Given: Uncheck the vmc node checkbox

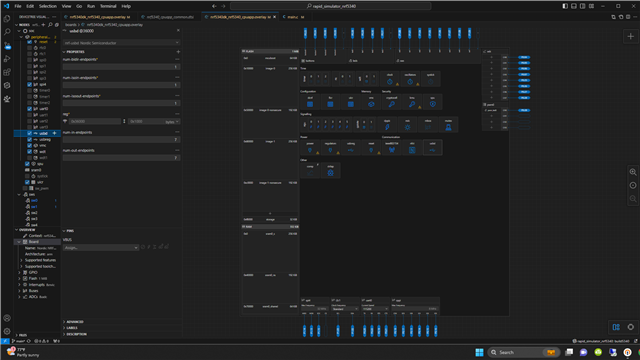Looking at the screenshot, I should tap(29, 145).
